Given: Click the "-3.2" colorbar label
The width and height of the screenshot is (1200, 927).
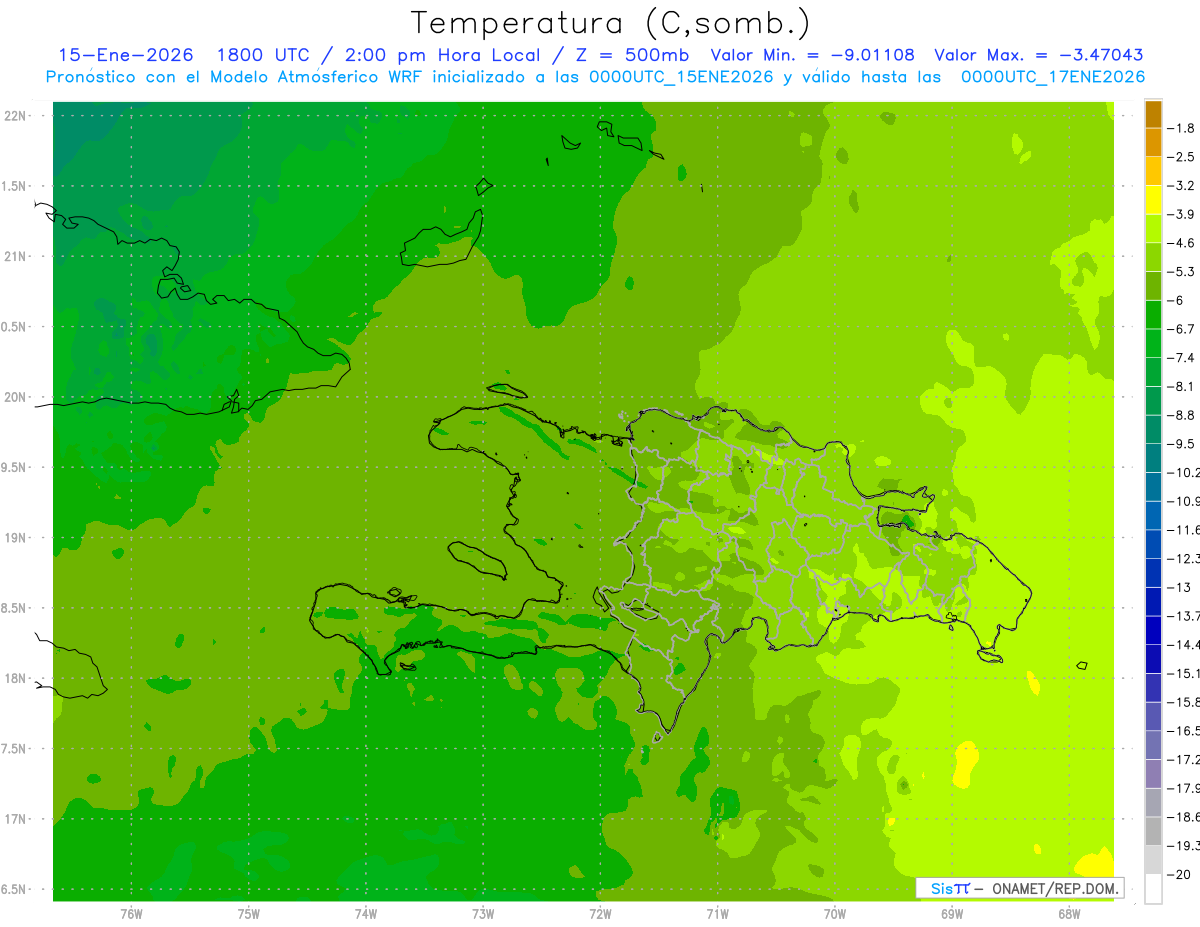Looking at the screenshot, I should coord(1181,186).
